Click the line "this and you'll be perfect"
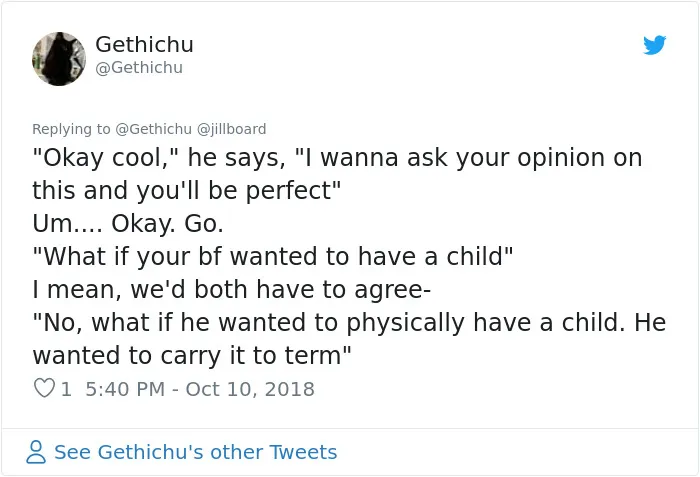The width and height of the screenshot is (700, 477). tap(187, 191)
